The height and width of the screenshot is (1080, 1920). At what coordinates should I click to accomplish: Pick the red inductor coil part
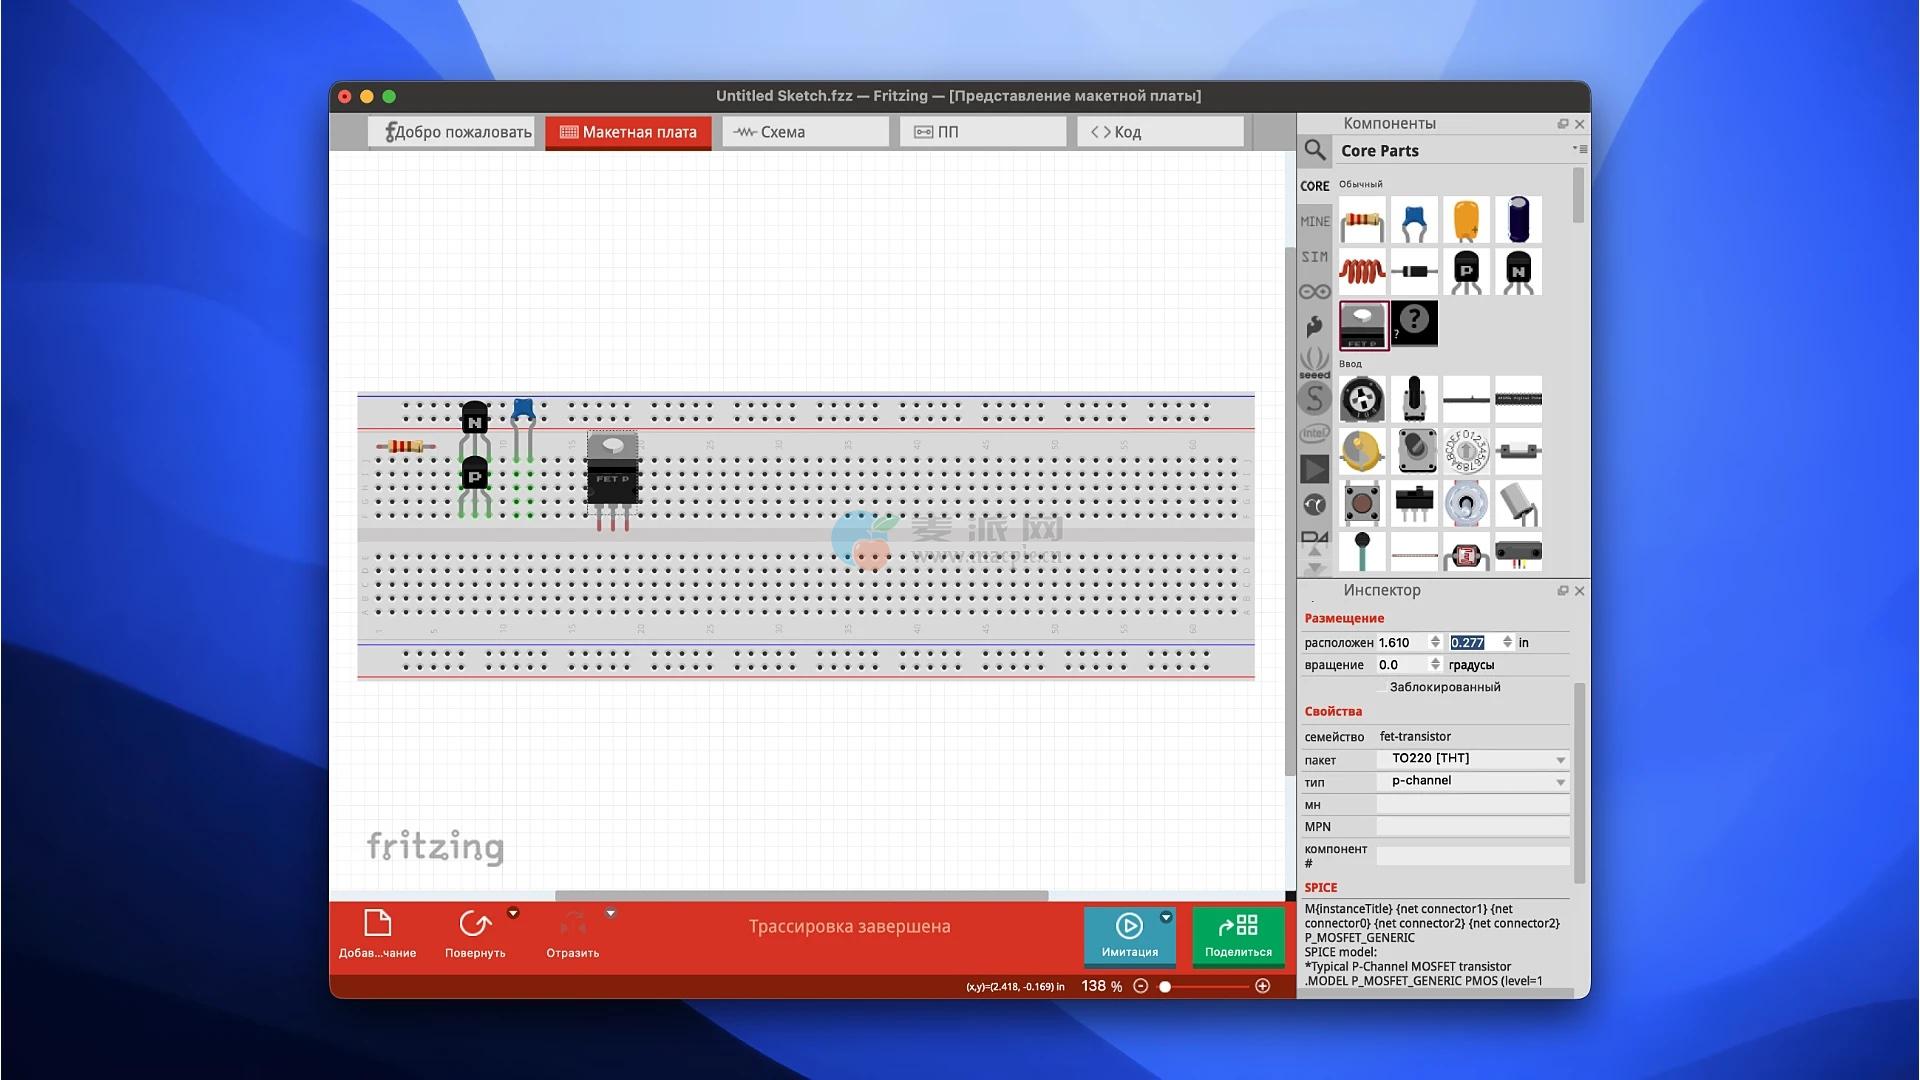1362,271
